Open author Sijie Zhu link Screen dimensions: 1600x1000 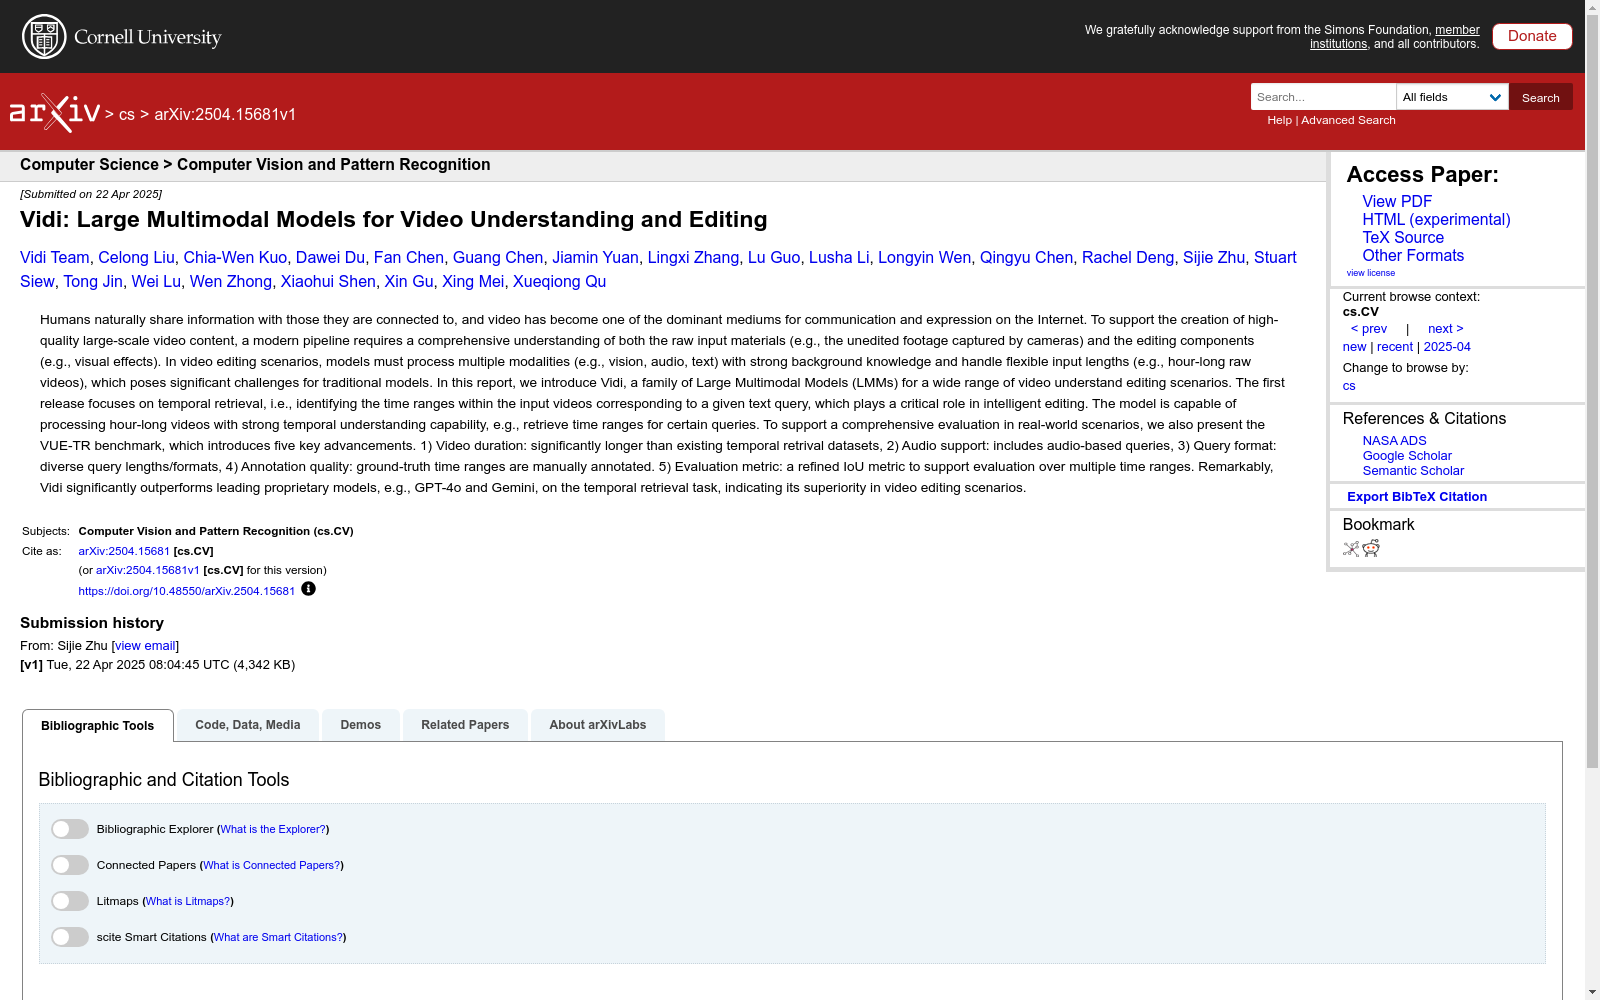pyautogui.click(x=1214, y=258)
